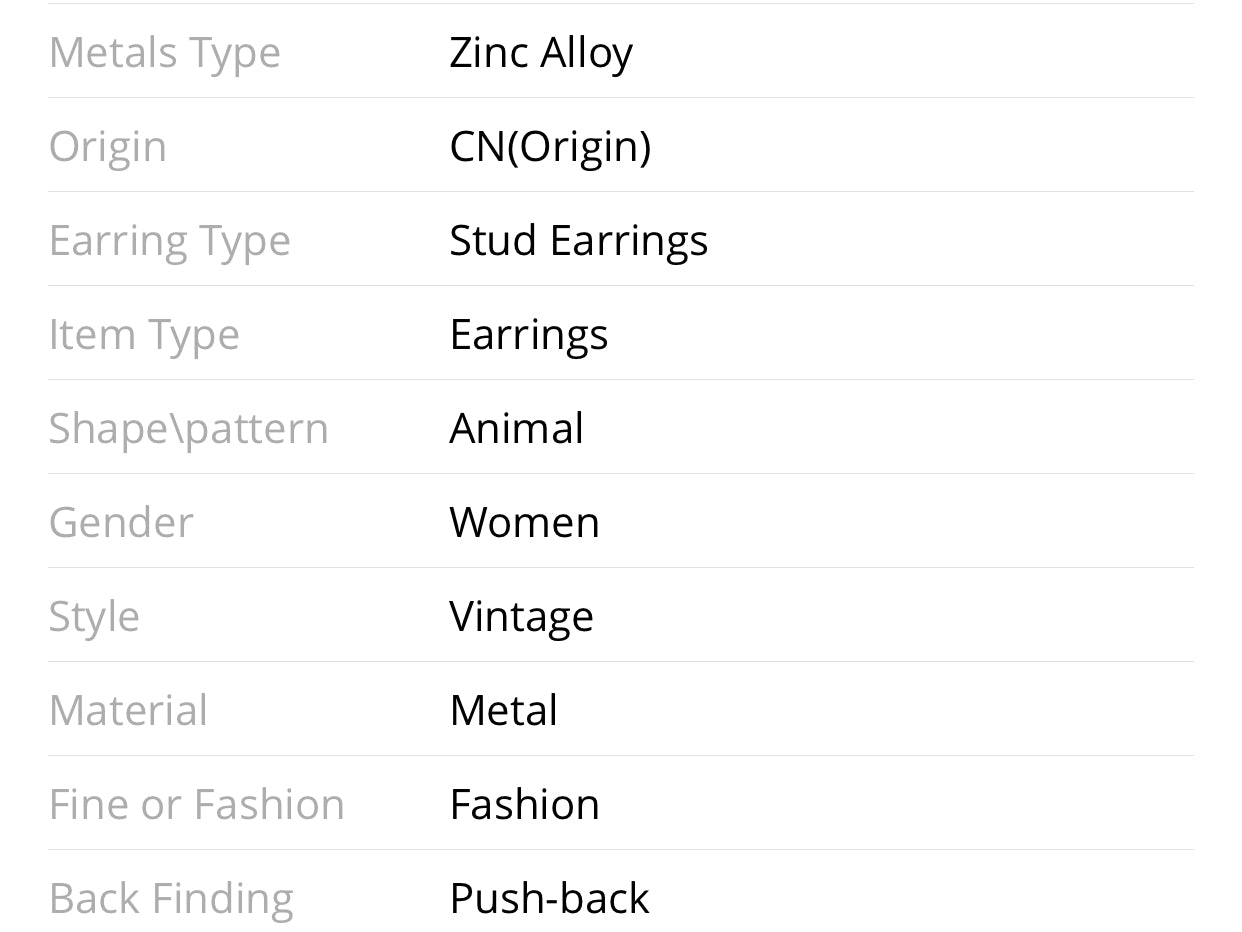This screenshot has height=932, width=1242.
Task: Select the "Vintage" style value
Action: pyautogui.click(x=521, y=617)
